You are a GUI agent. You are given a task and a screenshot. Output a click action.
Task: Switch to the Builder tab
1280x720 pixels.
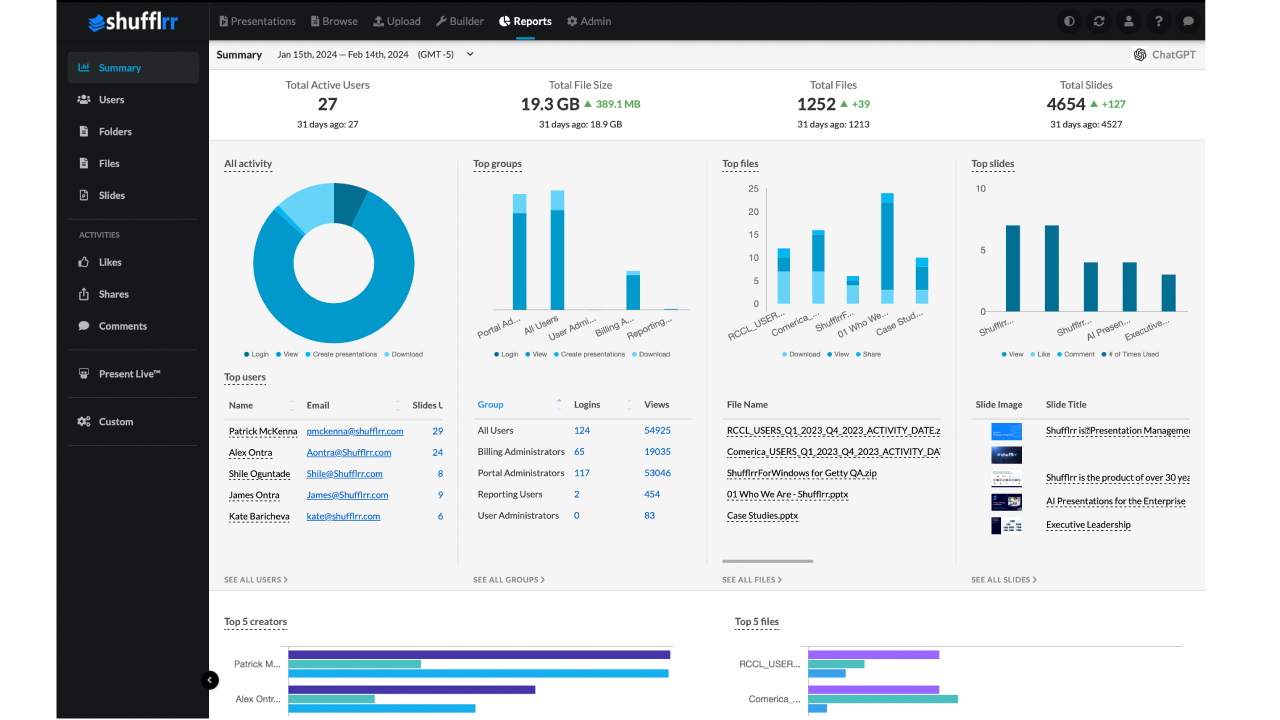[x=460, y=21]
